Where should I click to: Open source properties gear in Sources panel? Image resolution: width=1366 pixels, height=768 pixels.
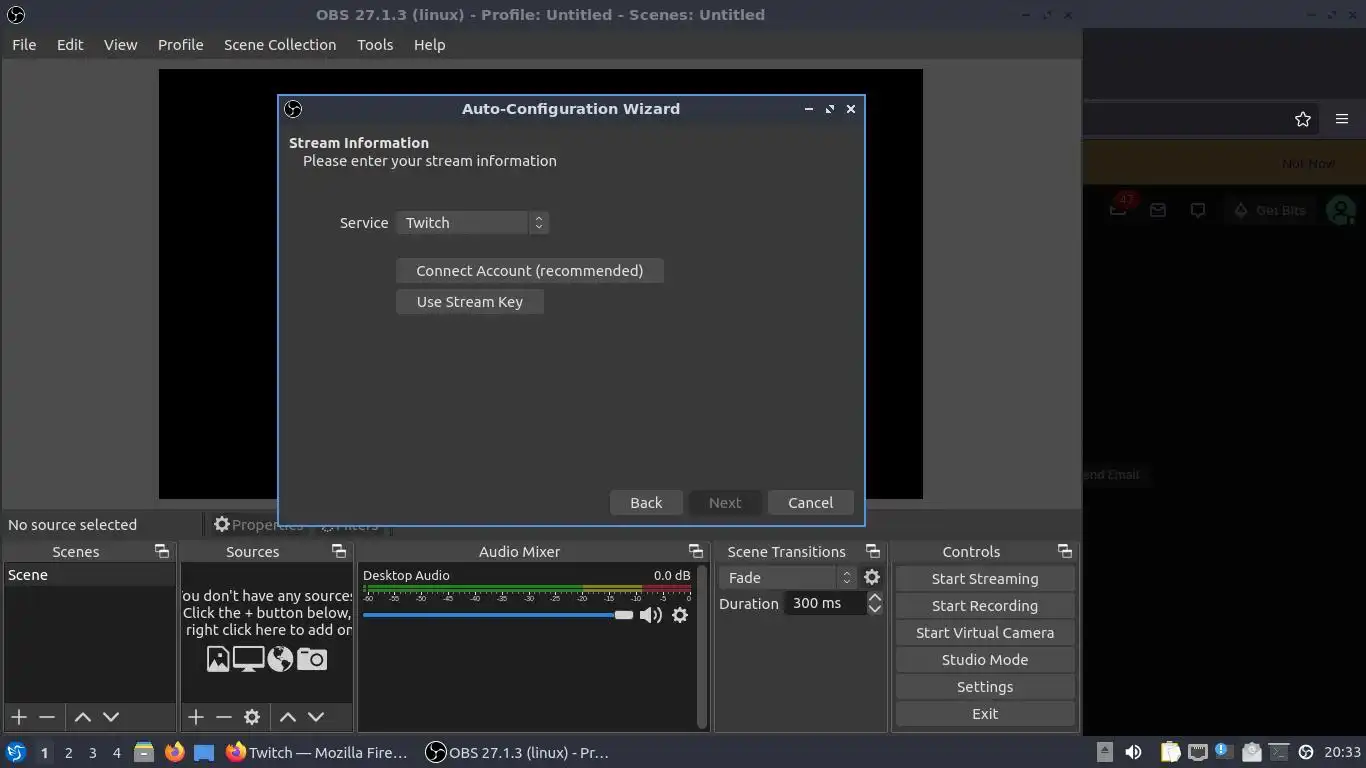click(x=252, y=717)
